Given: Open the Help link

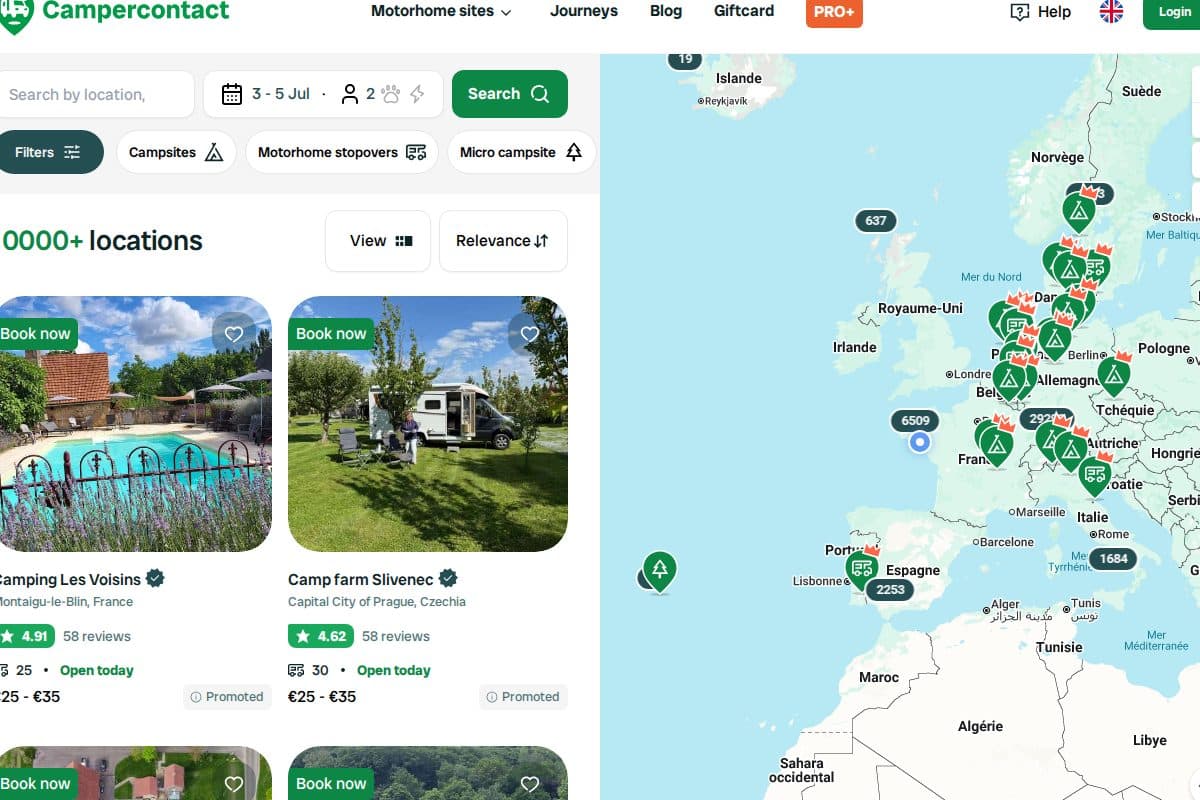Looking at the screenshot, I should (1054, 12).
